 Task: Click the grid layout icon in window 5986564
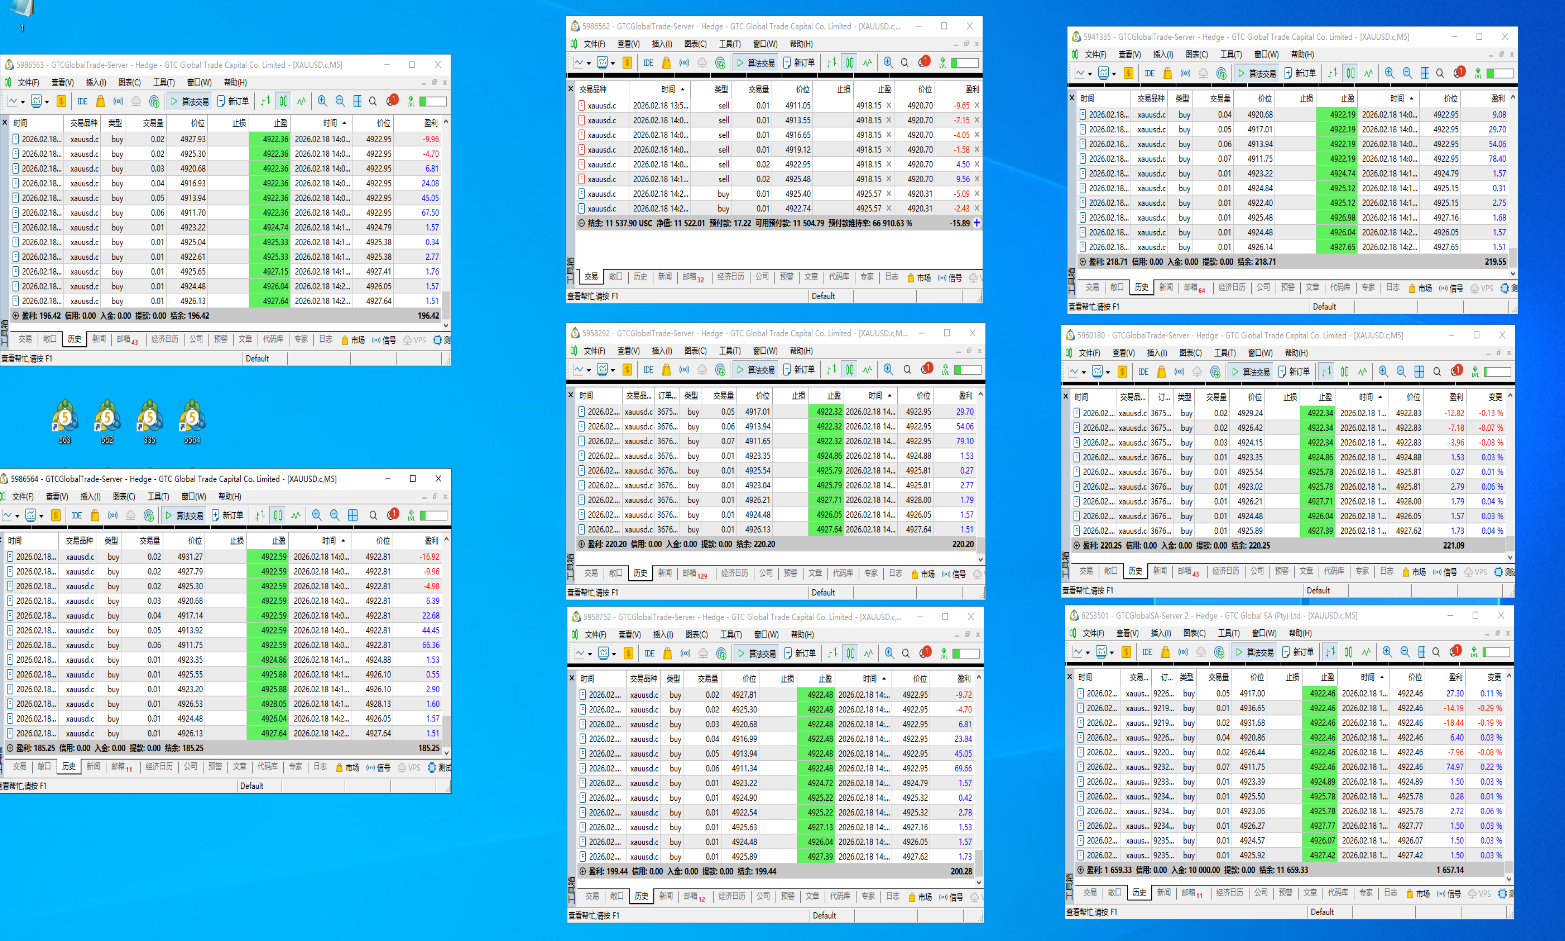point(352,515)
